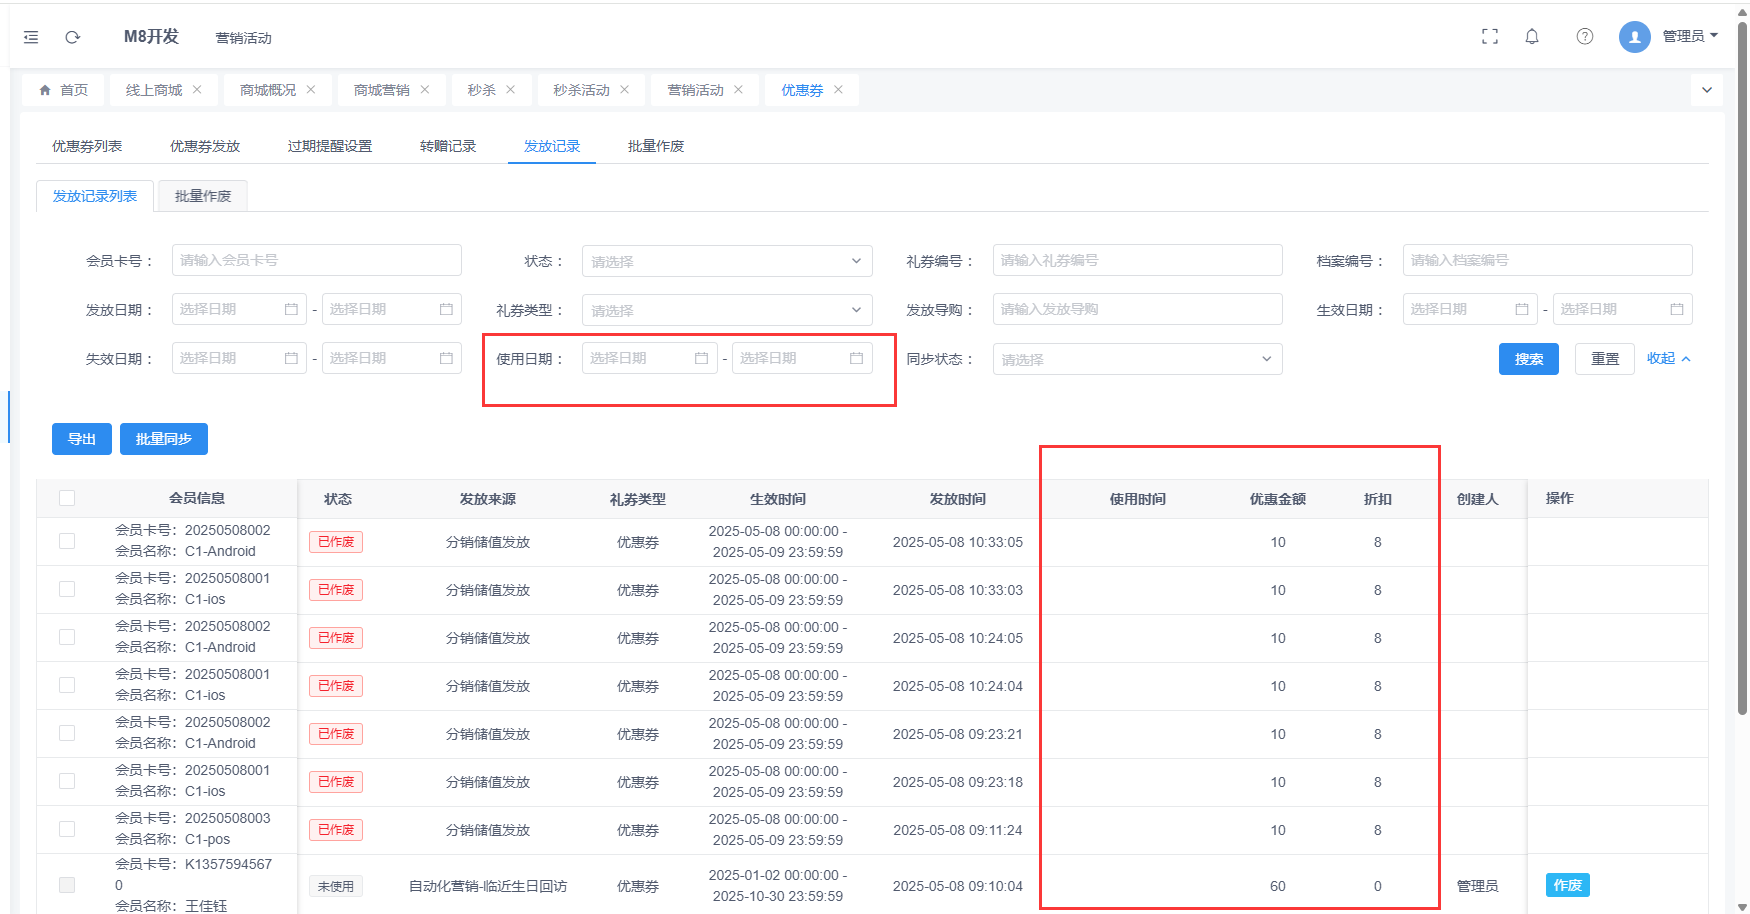Open the help question mark icon
Screen dimensions: 1750x914
click(x=1585, y=37)
